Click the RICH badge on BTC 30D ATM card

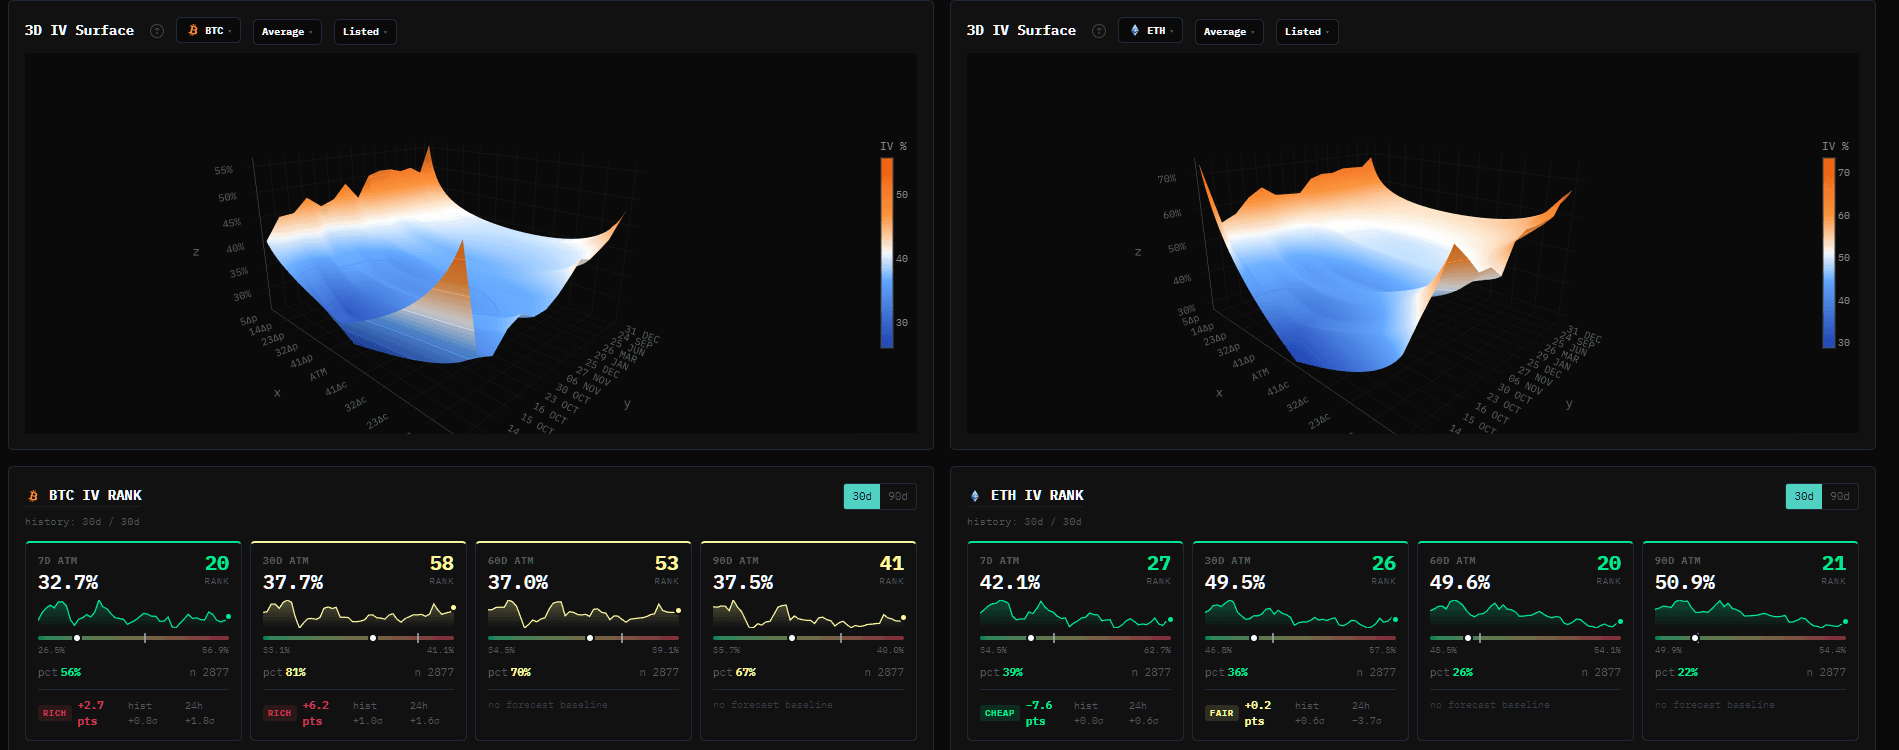coord(279,713)
